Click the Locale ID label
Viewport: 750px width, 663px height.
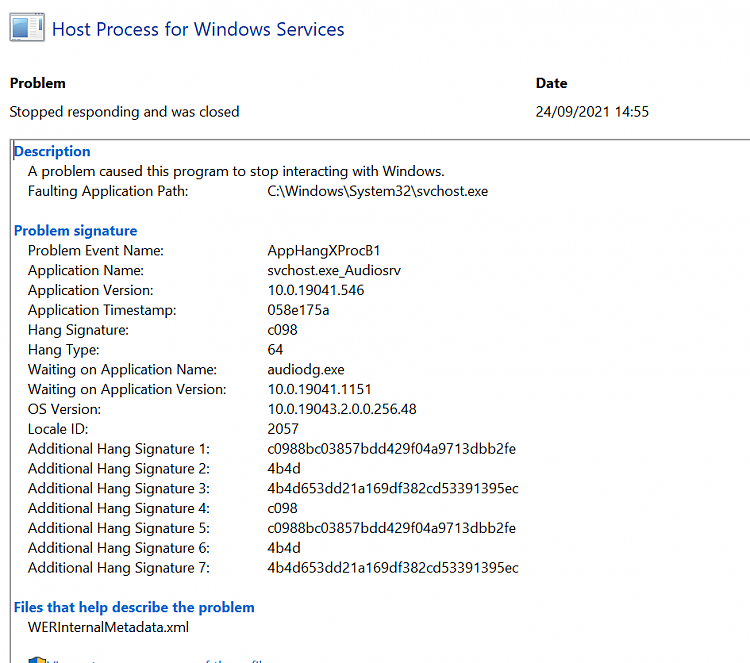(58, 429)
